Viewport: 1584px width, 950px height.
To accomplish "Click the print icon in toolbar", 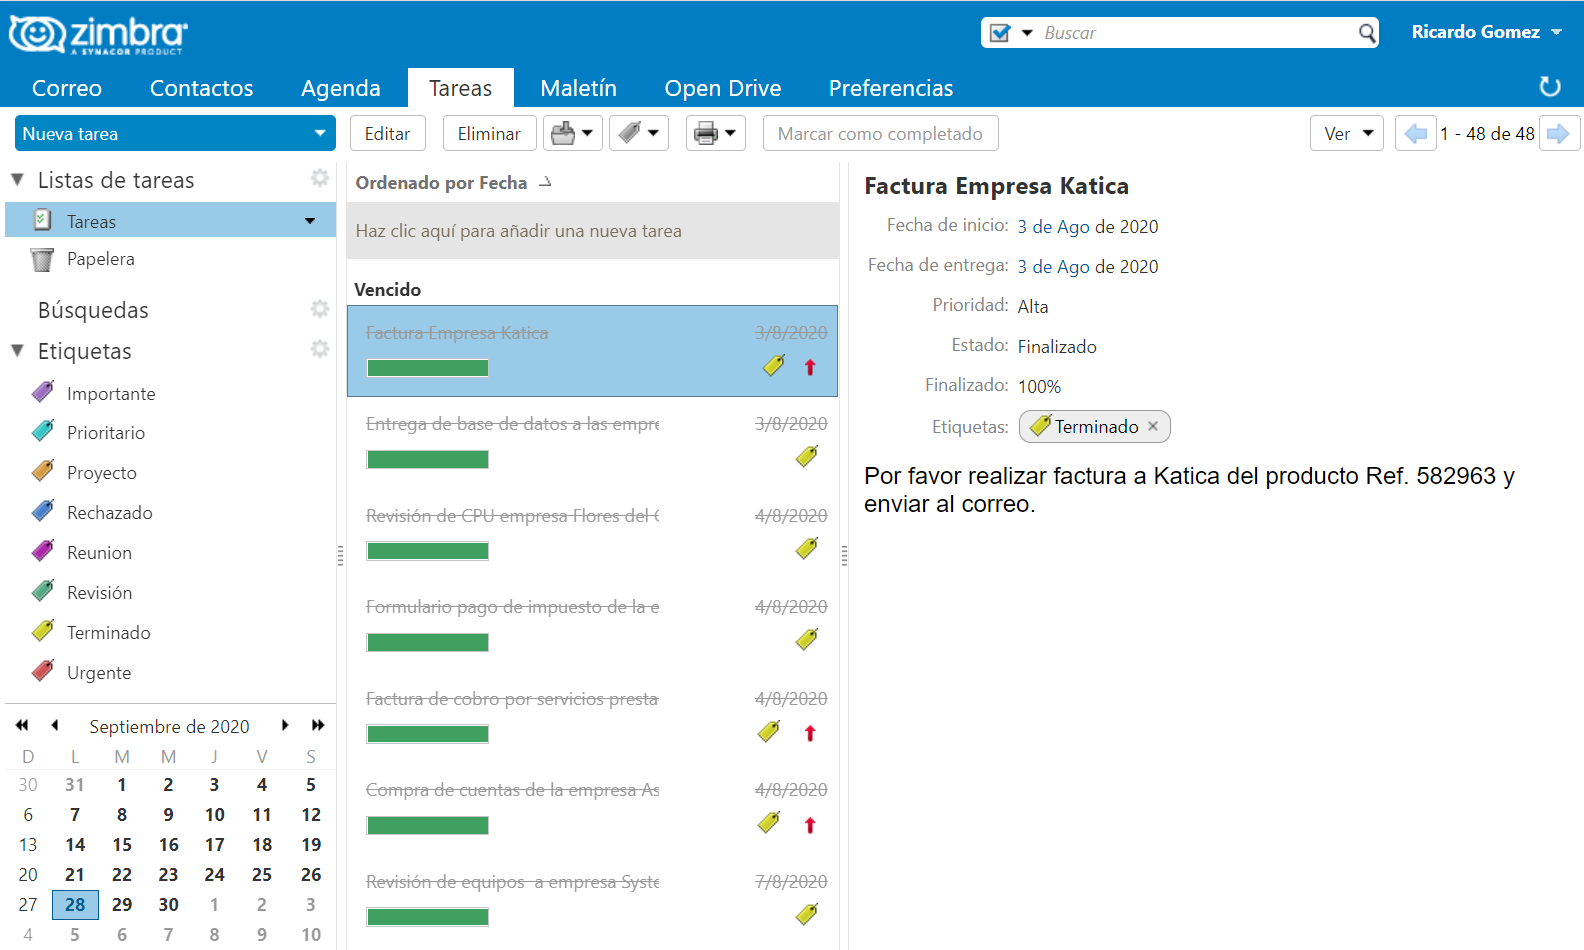I will click(x=706, y=133).
